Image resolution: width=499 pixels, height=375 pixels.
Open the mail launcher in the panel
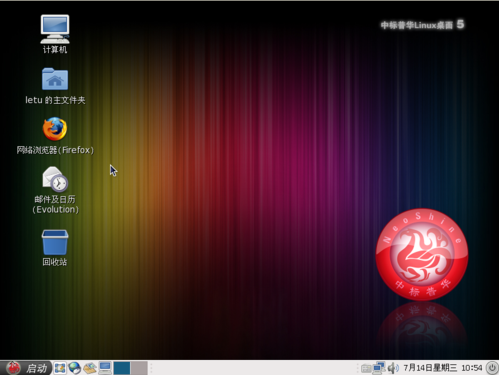tap(90, 368)
